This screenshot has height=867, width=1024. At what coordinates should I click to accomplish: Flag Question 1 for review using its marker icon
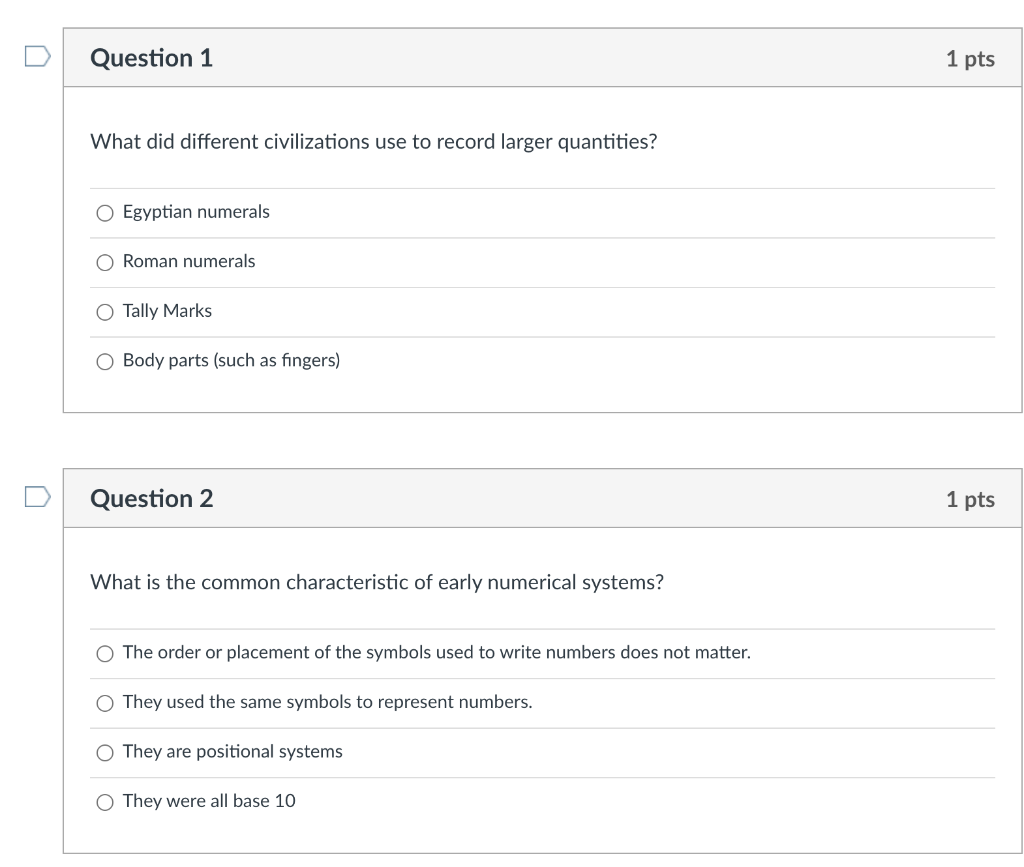(x=35, y=58)
